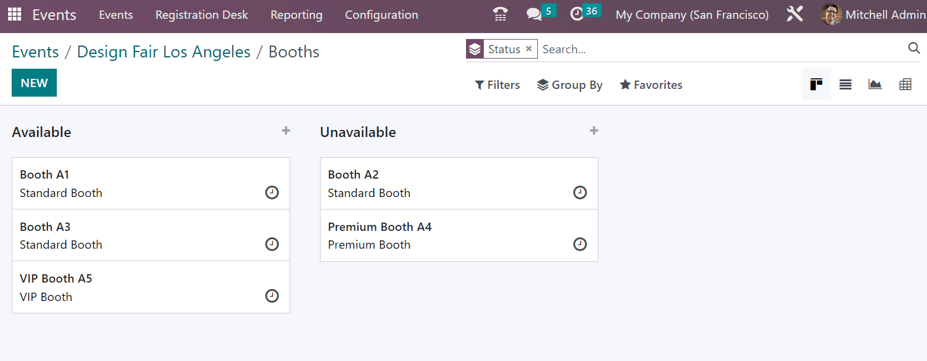
Task: Open the Booth A1 card
Action: pos(151,183)
